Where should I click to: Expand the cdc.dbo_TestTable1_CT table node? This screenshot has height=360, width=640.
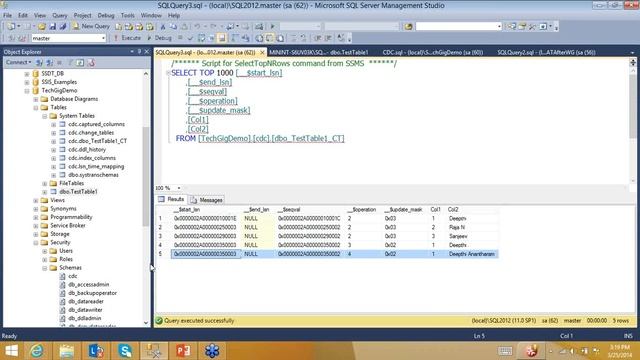pos(53,141)
